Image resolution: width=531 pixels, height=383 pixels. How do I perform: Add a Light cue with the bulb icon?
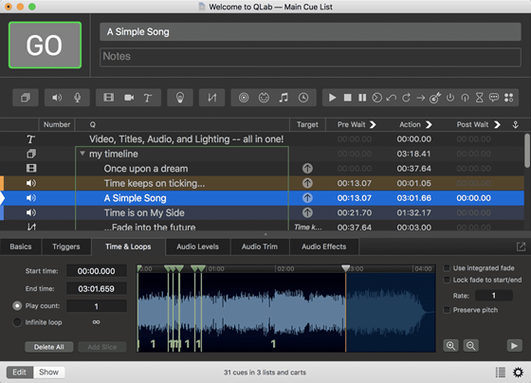[180, 98]
